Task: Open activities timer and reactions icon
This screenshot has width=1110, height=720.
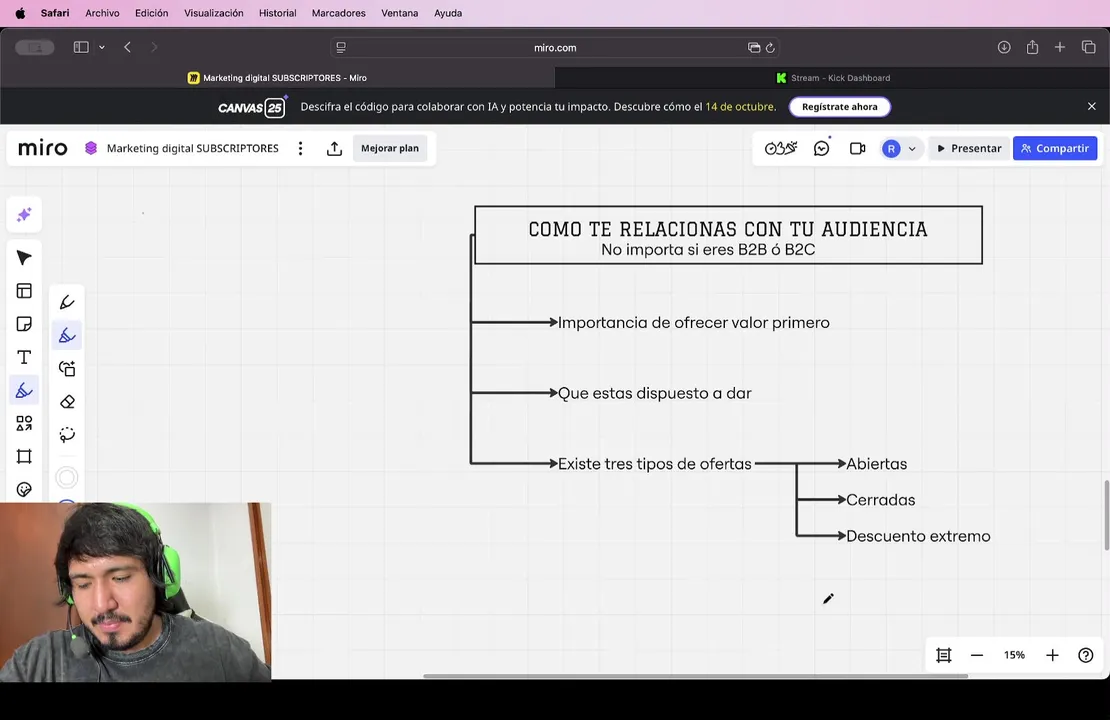Action: [781, 148]
